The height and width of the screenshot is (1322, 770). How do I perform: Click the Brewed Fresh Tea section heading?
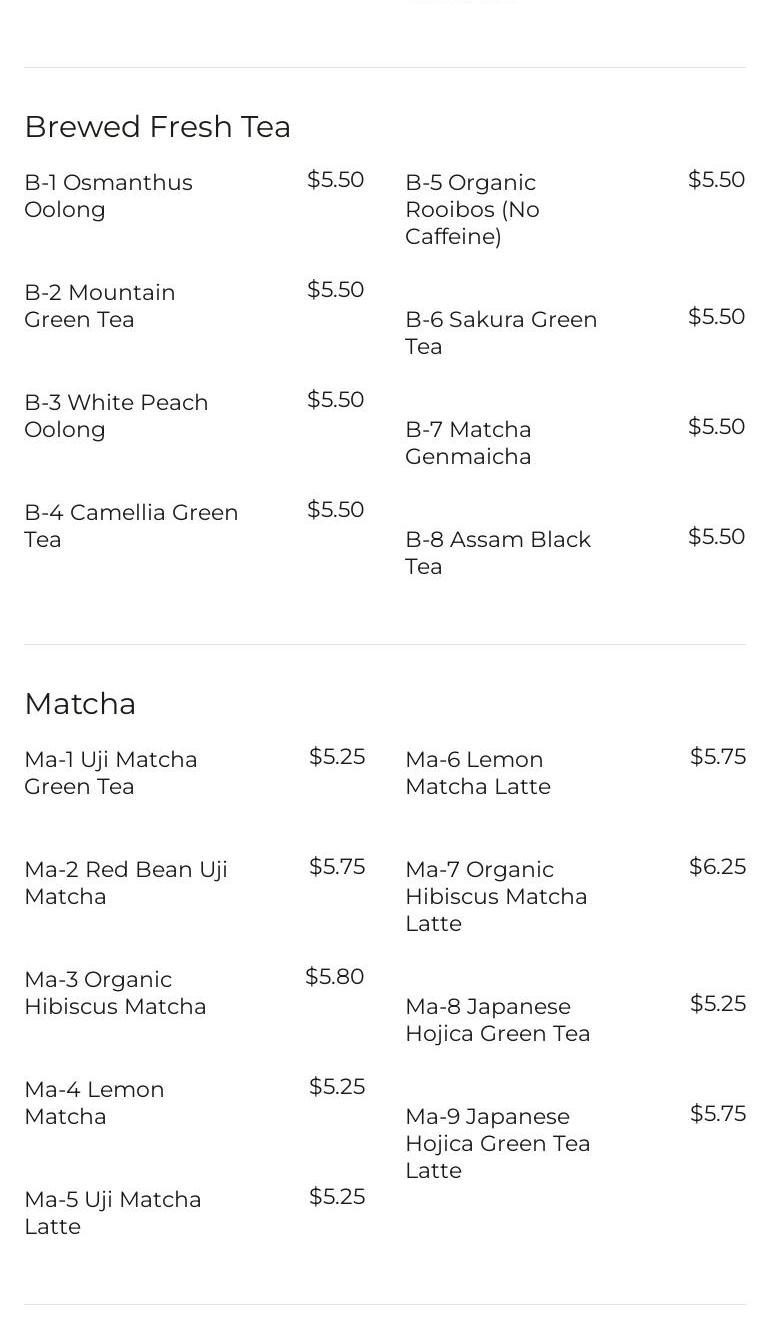click(x=157, y=127)
